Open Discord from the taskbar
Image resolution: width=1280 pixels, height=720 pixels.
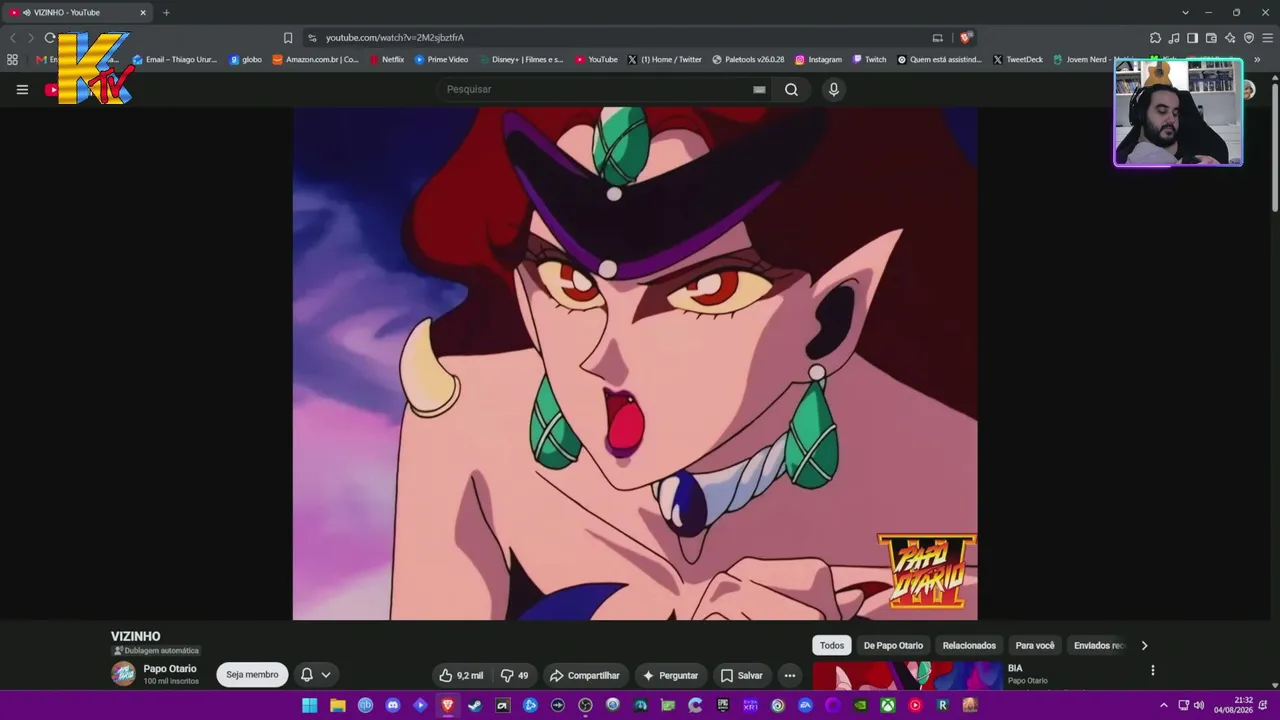click(x=393, y=705)
